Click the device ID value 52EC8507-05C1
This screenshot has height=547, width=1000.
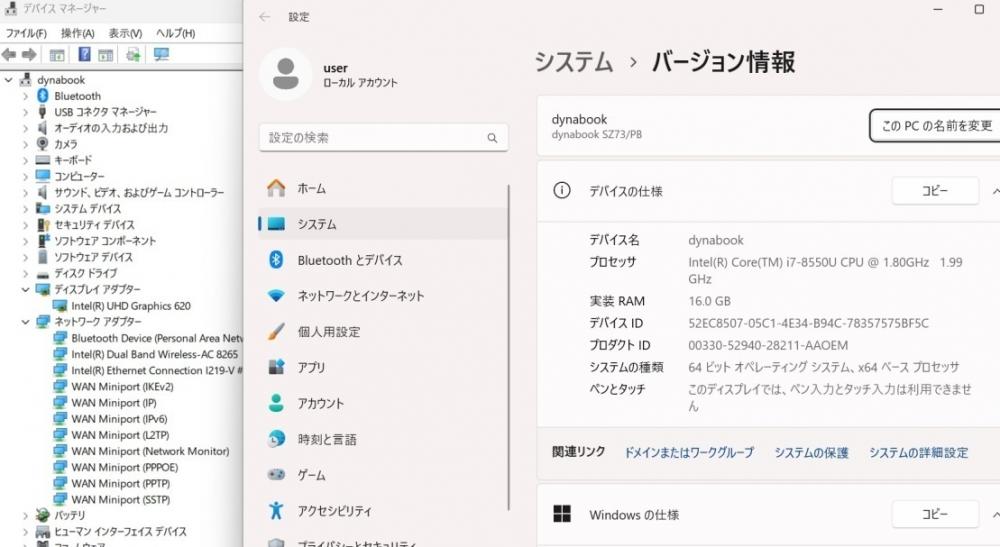click(808, 323)
